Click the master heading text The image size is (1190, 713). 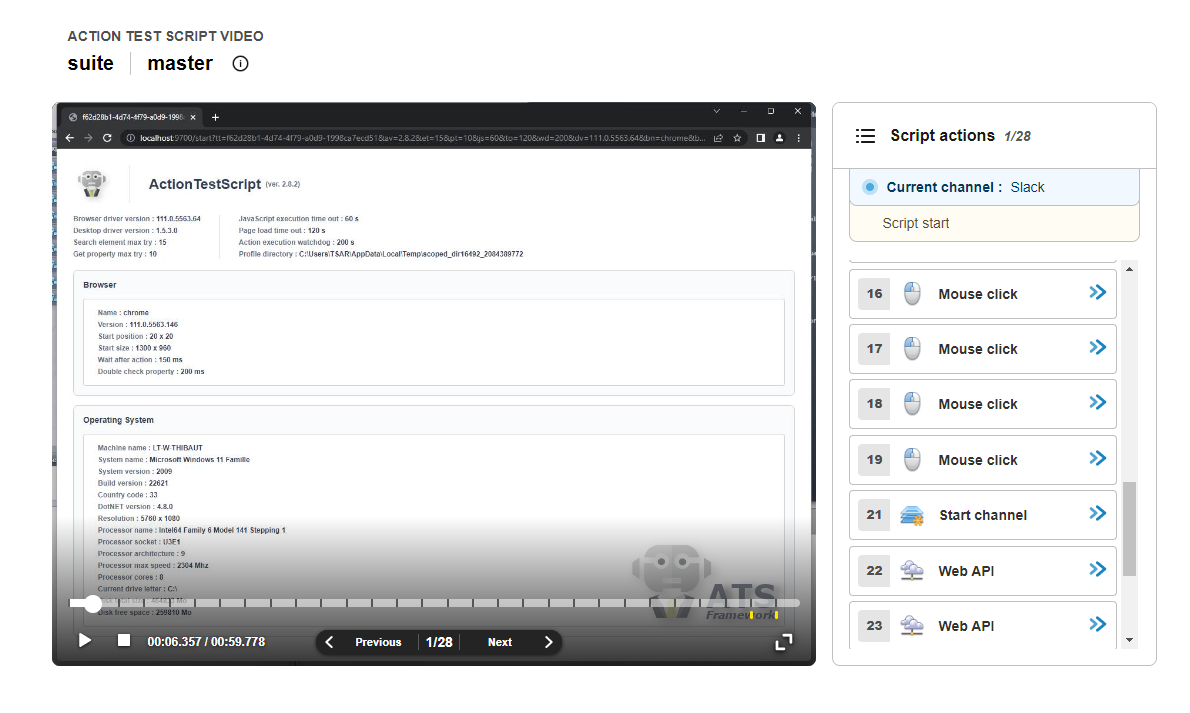point(180,63)
